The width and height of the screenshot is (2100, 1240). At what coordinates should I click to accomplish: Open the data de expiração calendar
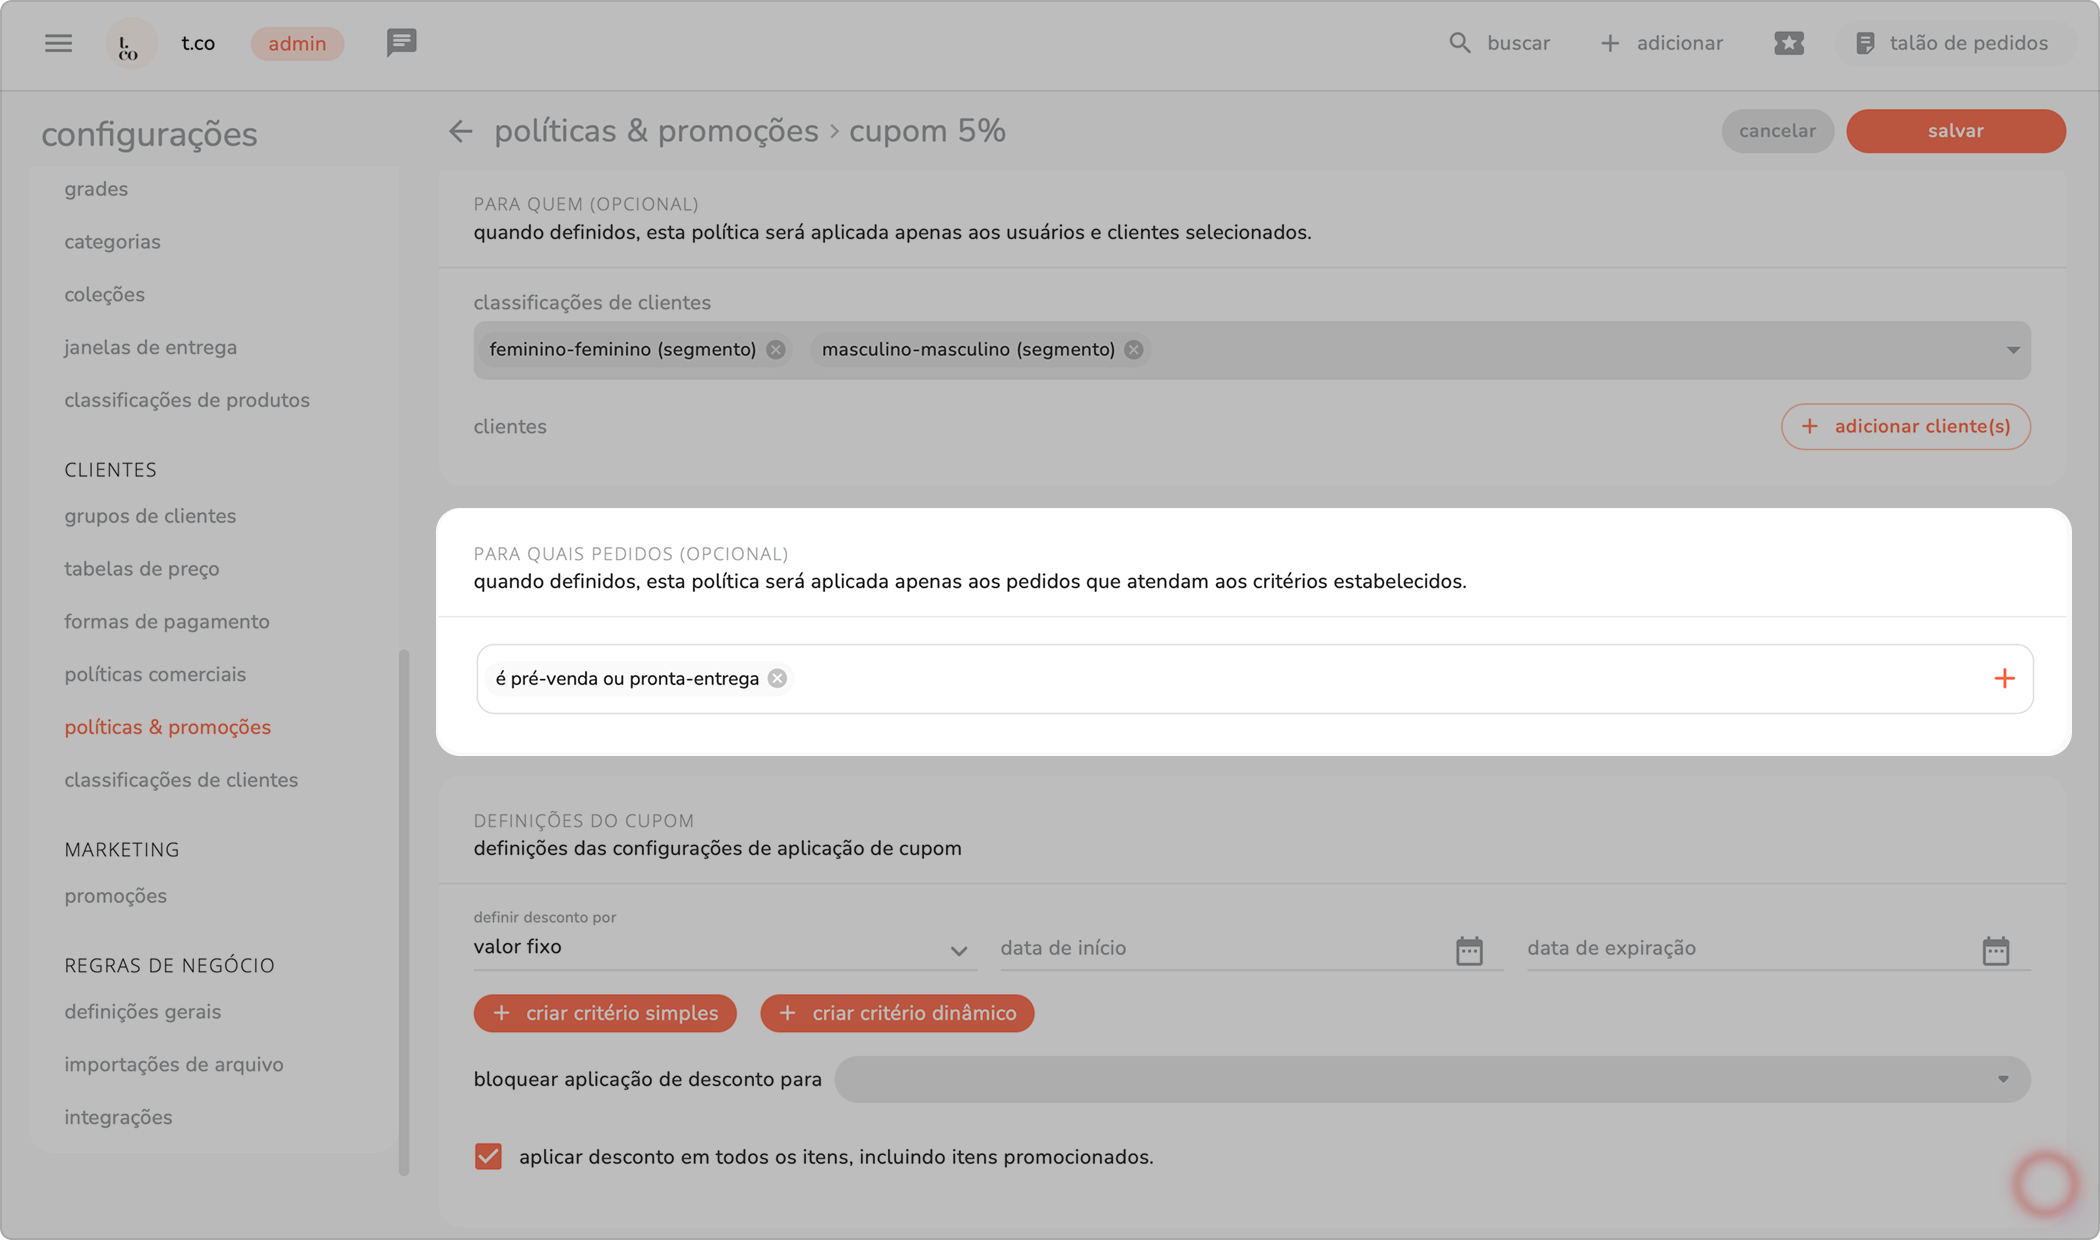[1995, 950]
